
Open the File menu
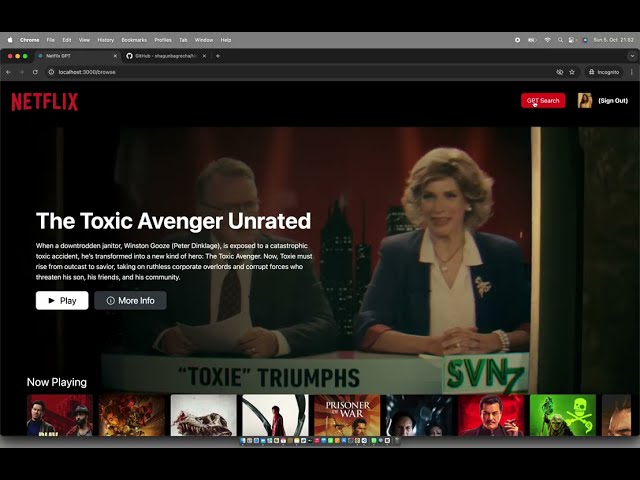pyautogui.click(x=51, y=40)
